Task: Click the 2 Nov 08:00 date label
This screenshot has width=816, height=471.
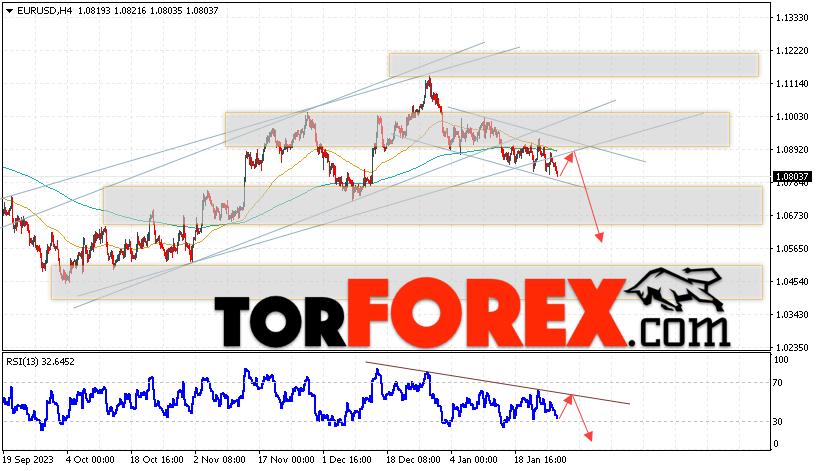Action: coord(219,460)
